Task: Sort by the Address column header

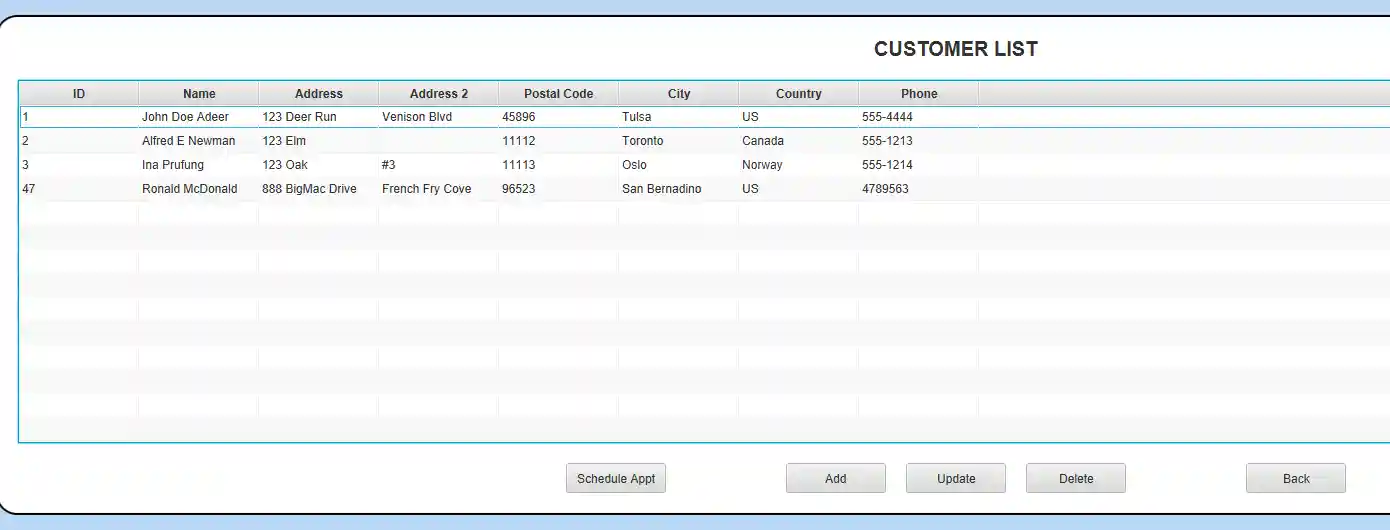Action: [x=319, y=93]
